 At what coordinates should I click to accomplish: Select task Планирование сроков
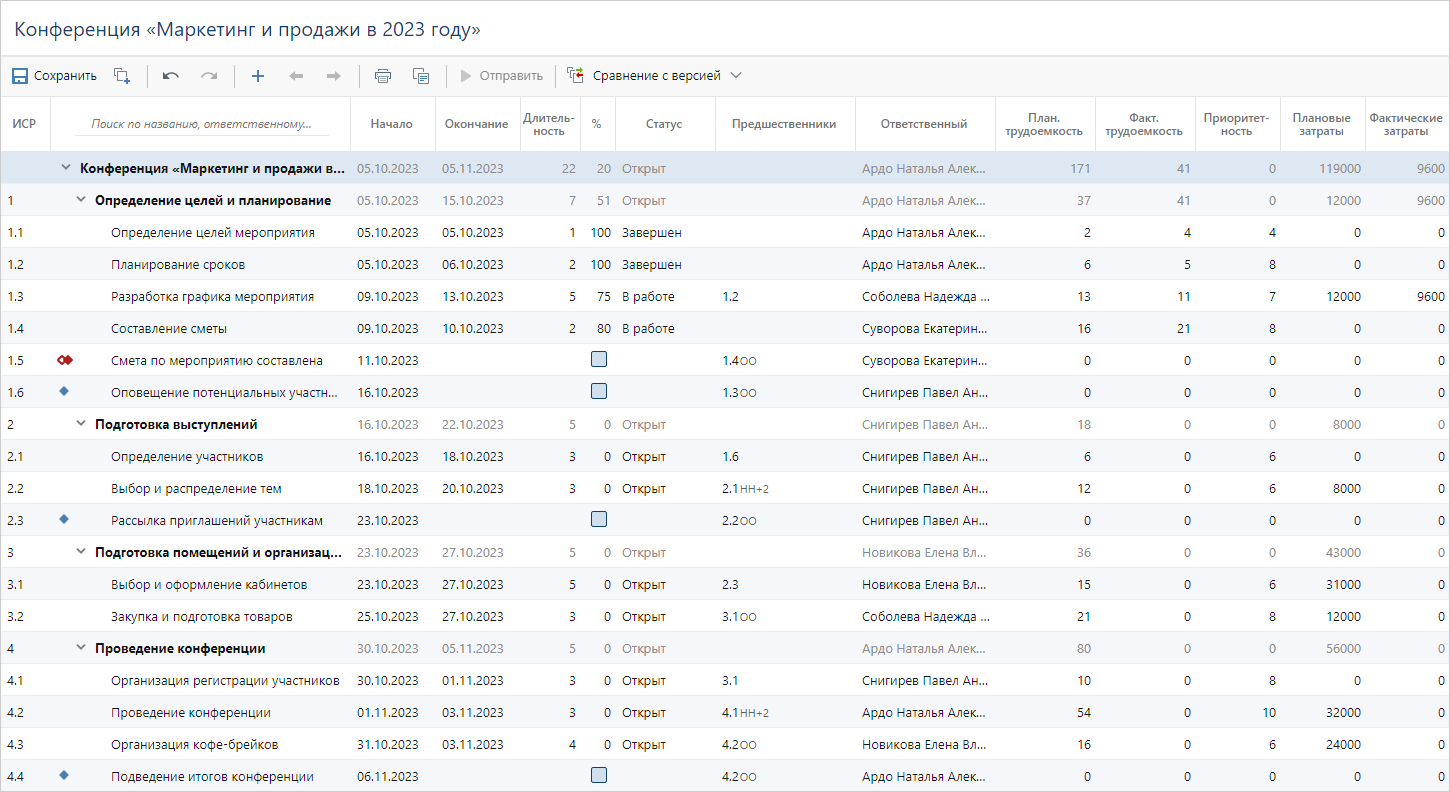(x=178, y=264)
